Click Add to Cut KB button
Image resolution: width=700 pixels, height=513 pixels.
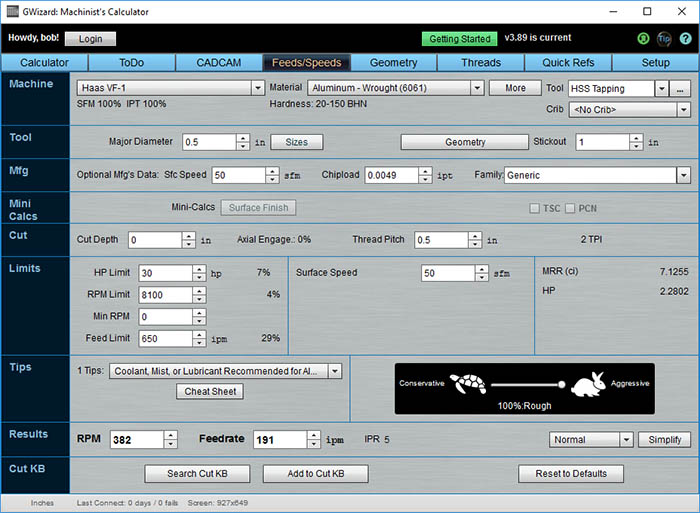pos(316,474)
